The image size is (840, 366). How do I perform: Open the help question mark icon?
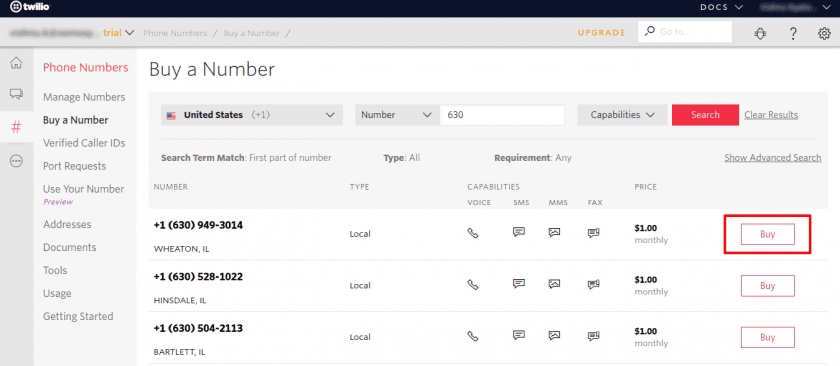[793, 33]
